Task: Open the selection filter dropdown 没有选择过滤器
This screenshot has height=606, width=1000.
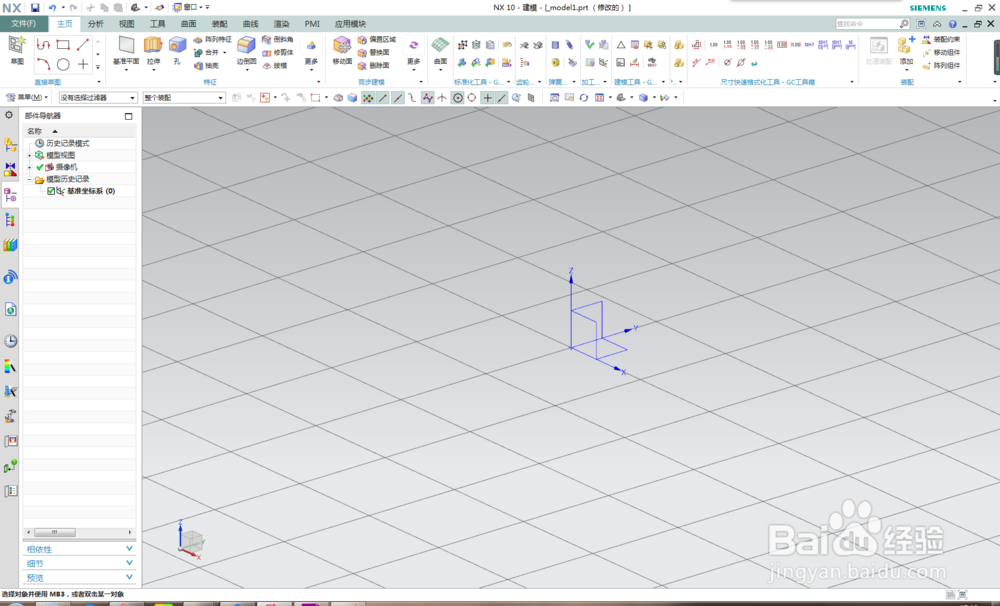Action: pyautogui.click(x=98, y=98)
